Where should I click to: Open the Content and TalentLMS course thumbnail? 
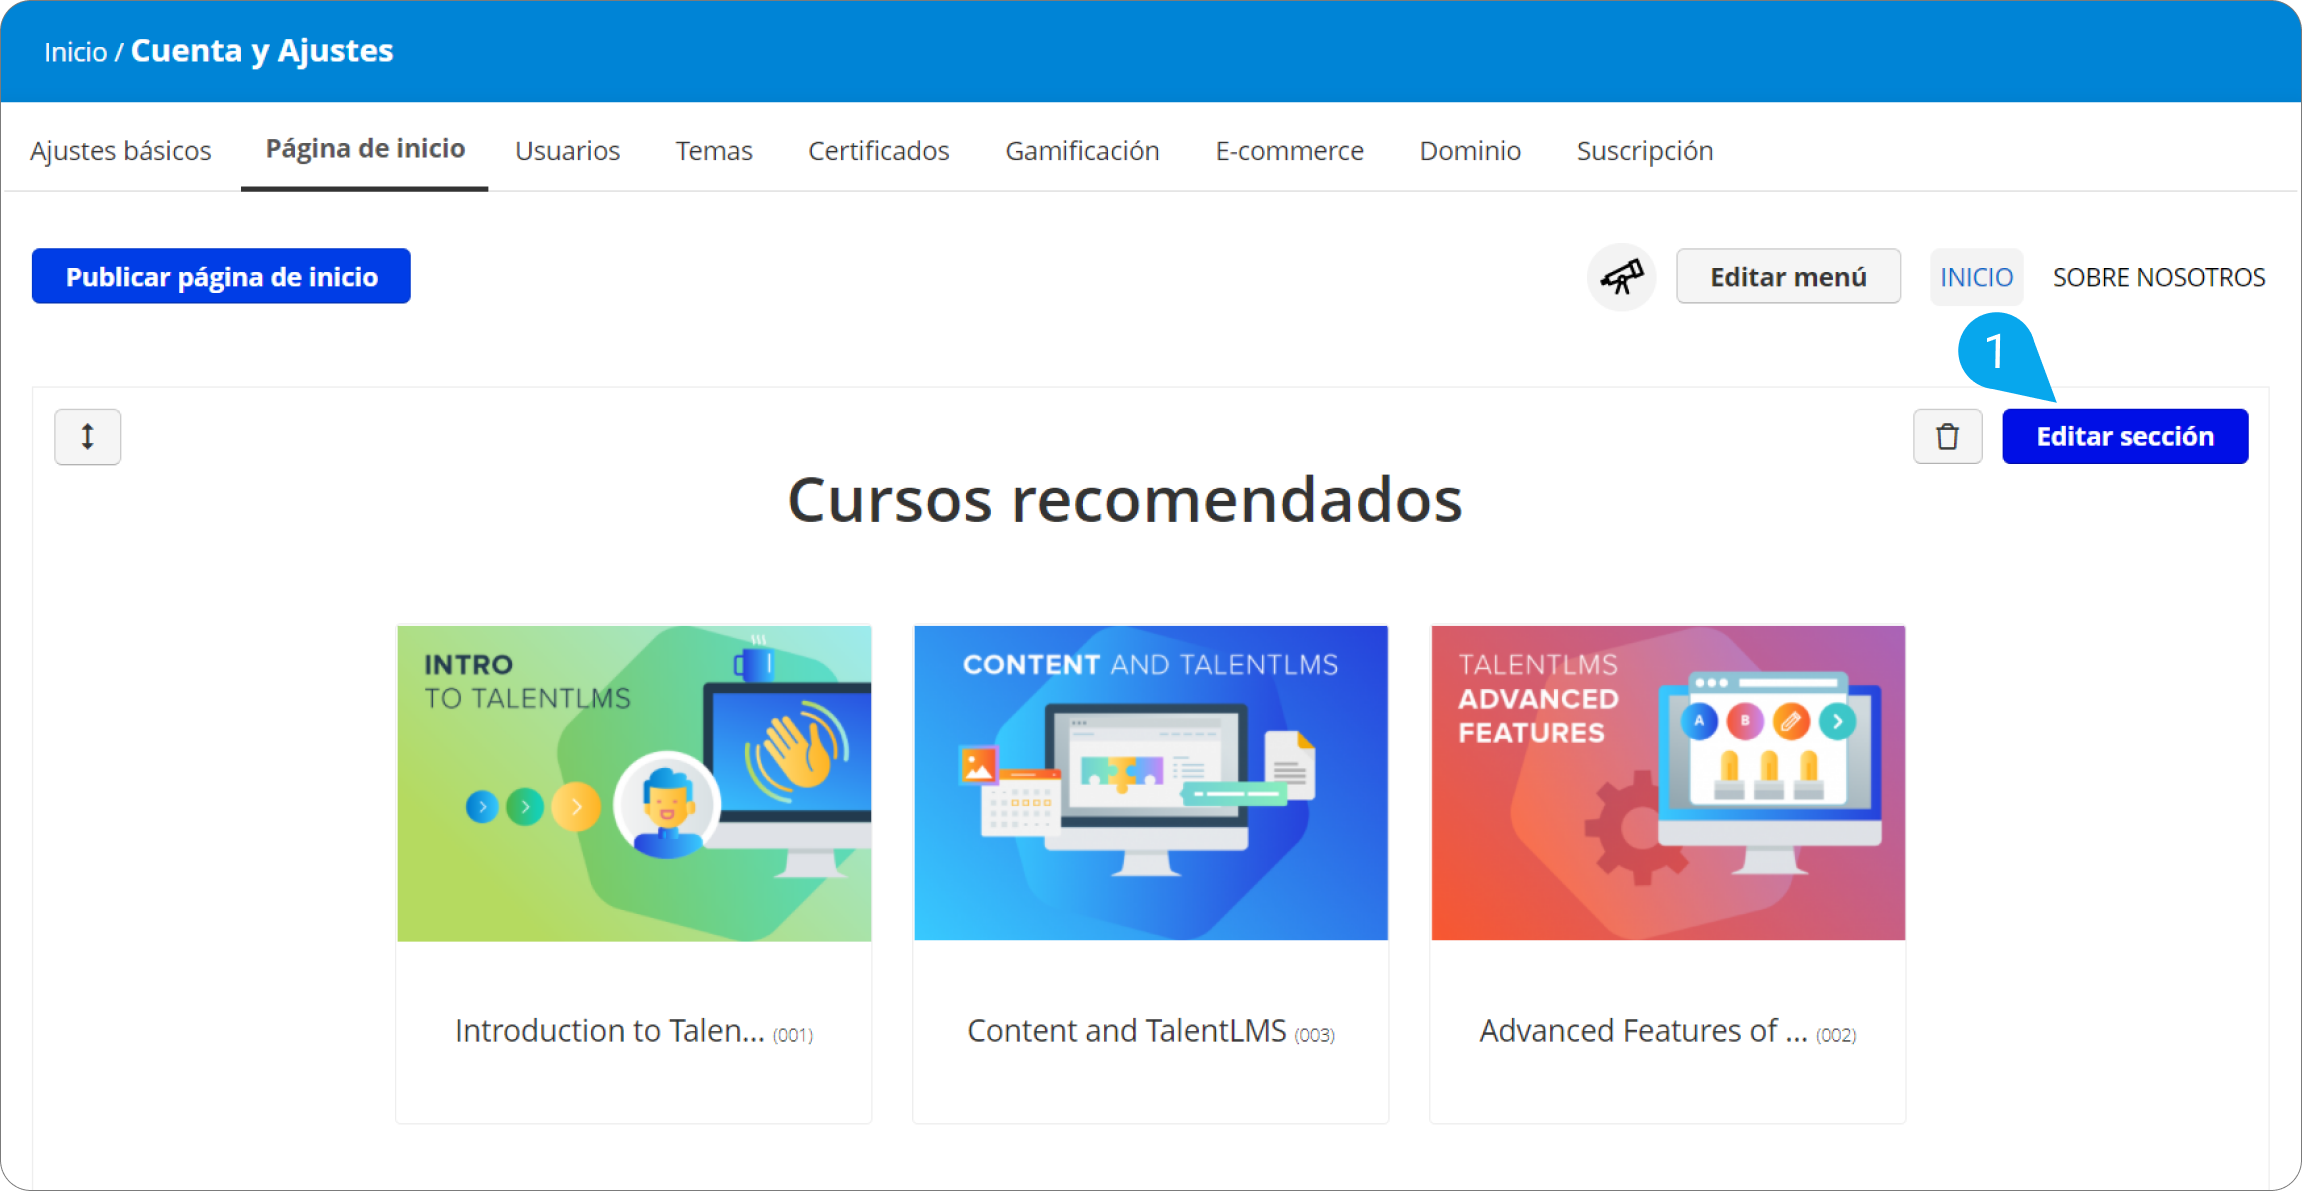(1151, 783)
